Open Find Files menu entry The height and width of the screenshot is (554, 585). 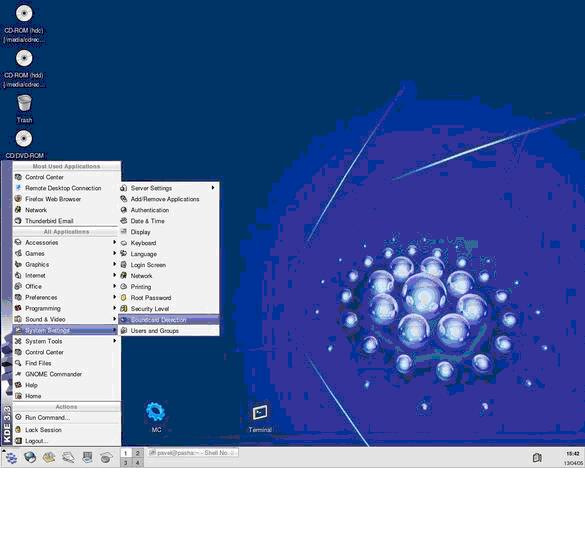[66, 363]
